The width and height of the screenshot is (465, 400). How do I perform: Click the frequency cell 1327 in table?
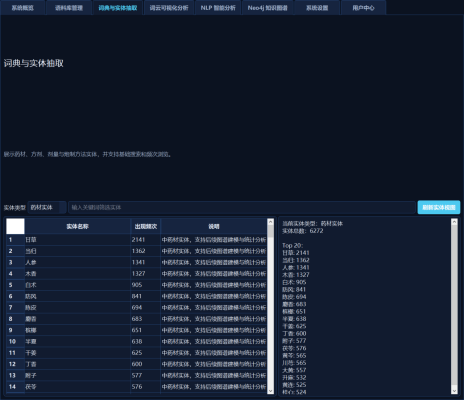pos(146,274)
